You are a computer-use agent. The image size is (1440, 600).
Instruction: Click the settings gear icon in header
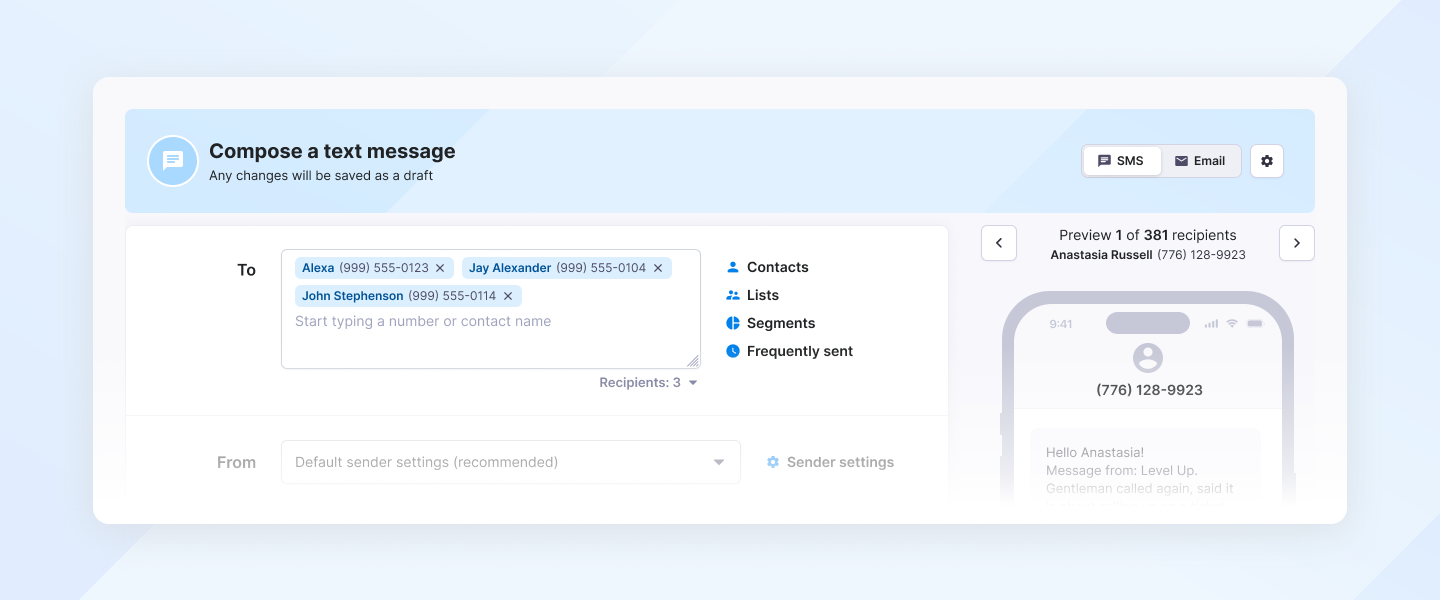pyautogui.click(x=1267, y=161)
